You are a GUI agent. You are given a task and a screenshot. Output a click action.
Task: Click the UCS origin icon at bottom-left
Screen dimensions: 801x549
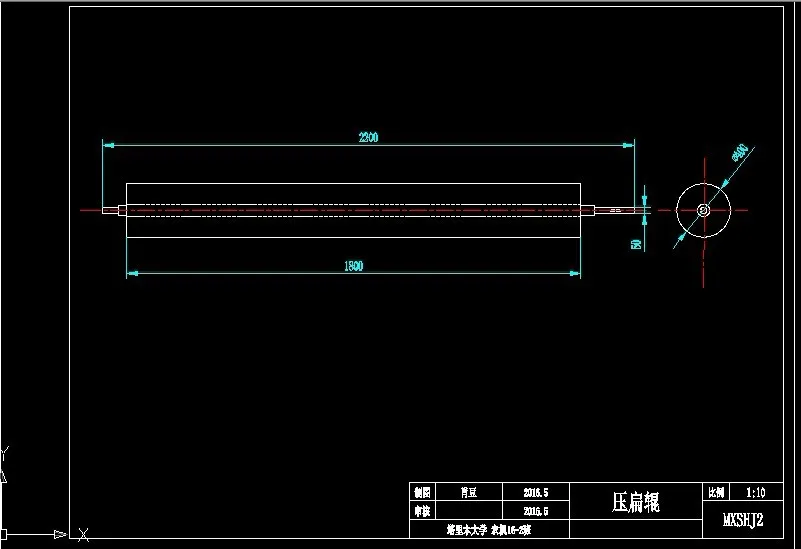[4, 535]
